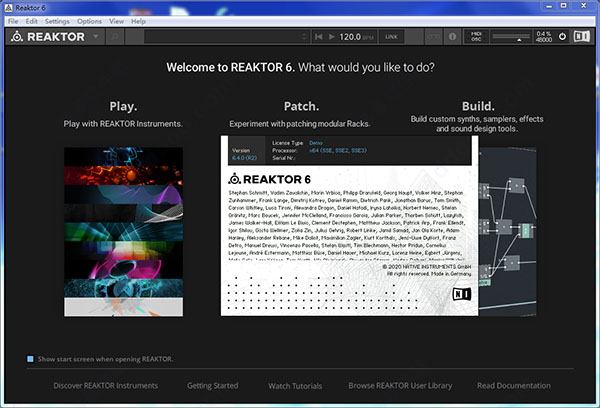Click the "Play." heading
This screenshot has height=408, width=600.
point(123,106)
